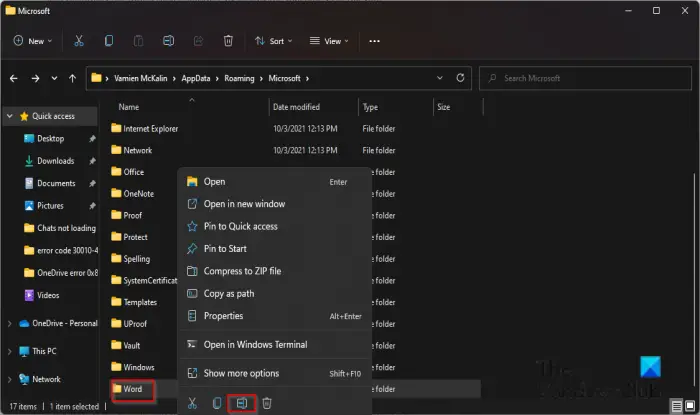
Task: Go back with the left arrow
Action: [14, 79]
